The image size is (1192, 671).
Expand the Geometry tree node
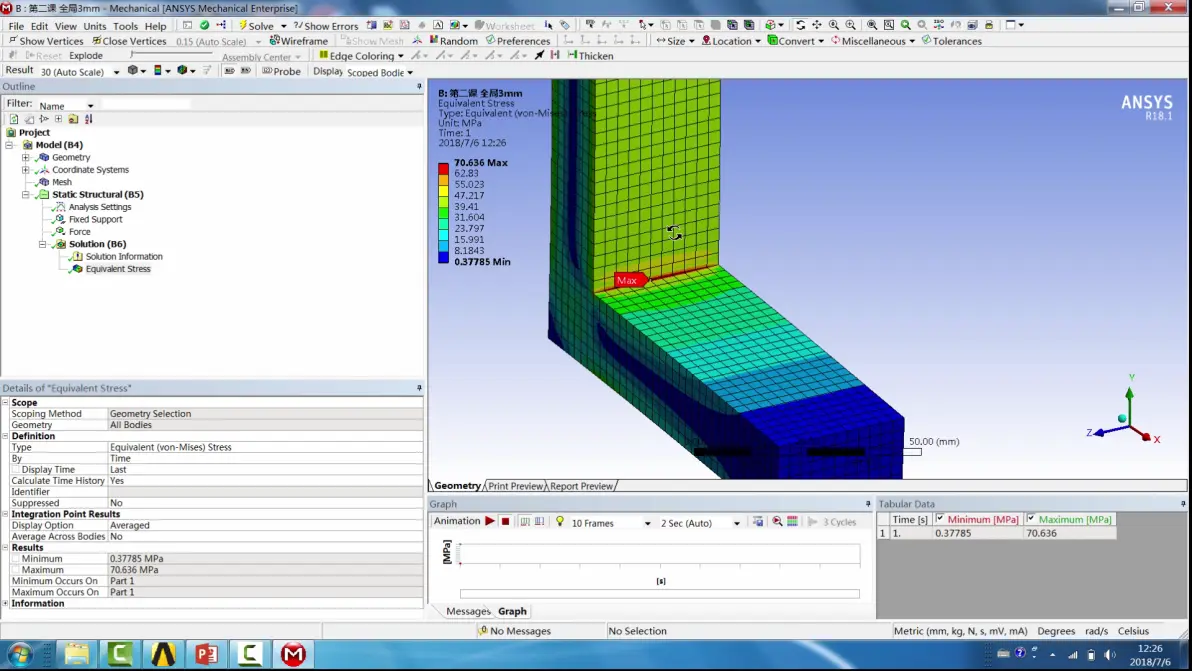pos(26,157)
